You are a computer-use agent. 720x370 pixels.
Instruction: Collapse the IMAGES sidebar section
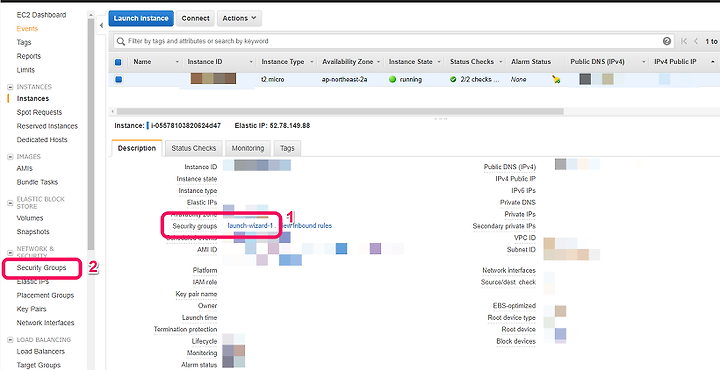pos(10,157)
